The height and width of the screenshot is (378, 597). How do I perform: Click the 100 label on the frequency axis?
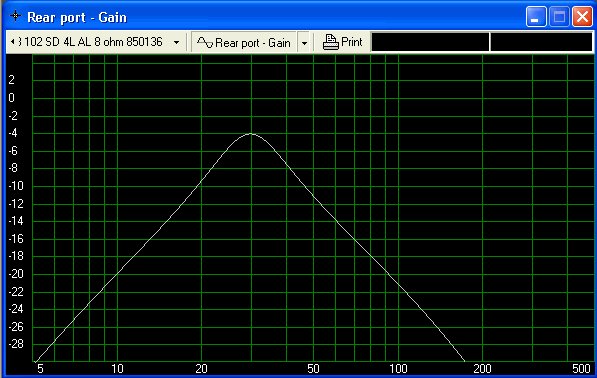coord(398,368)
